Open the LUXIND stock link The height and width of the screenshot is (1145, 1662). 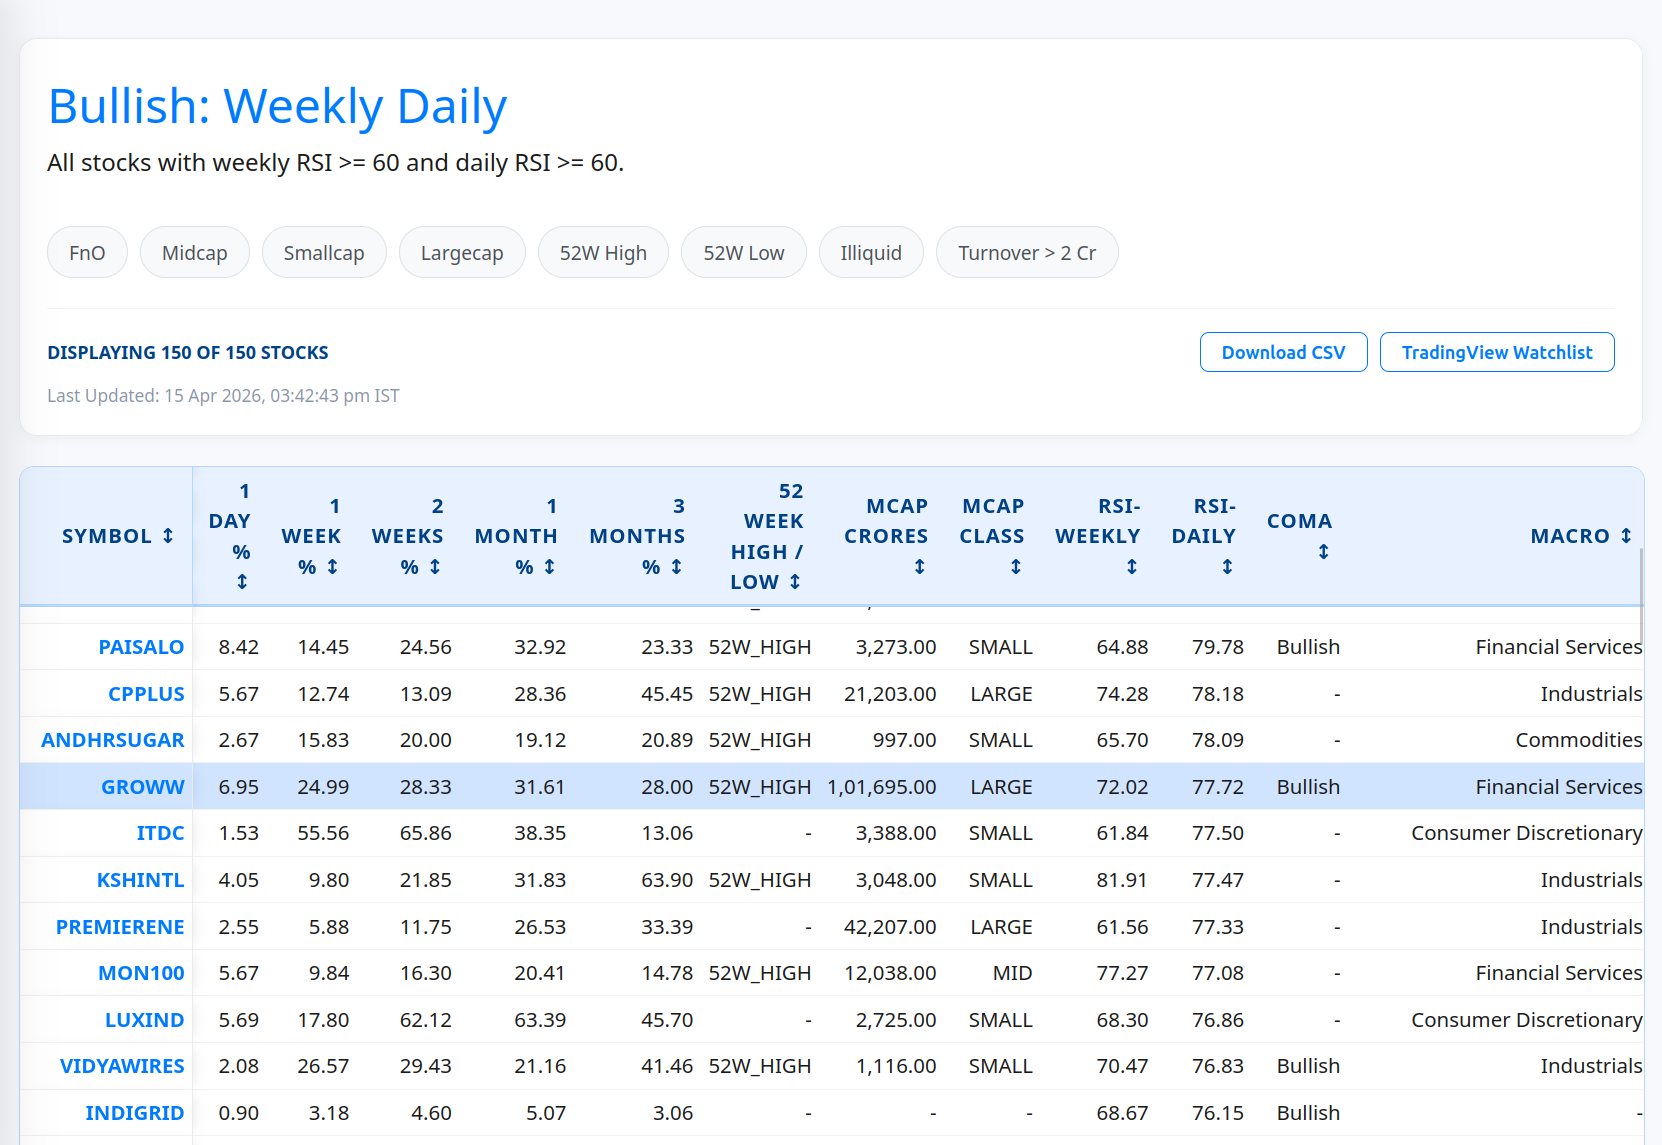[145, 1020]
